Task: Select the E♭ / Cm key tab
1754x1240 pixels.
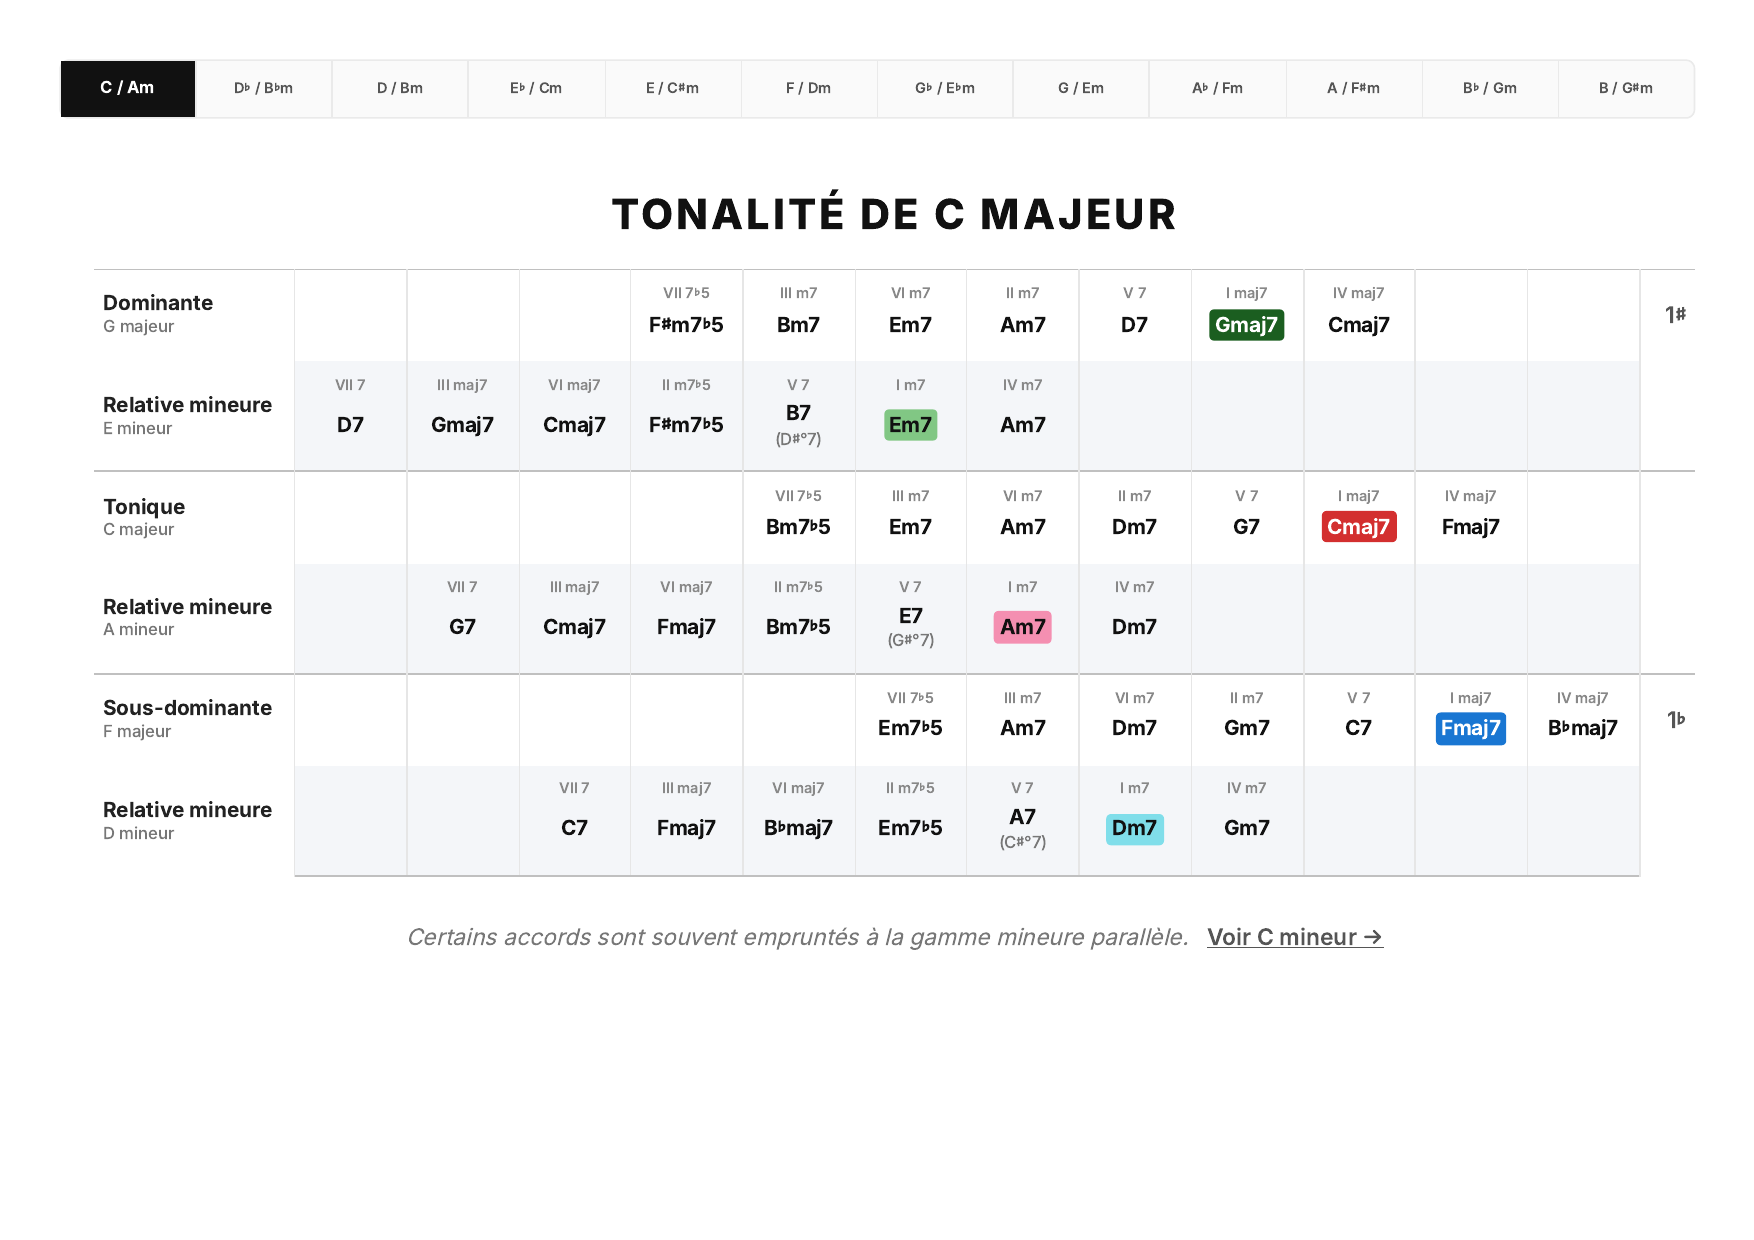Action: pos(536,88)
